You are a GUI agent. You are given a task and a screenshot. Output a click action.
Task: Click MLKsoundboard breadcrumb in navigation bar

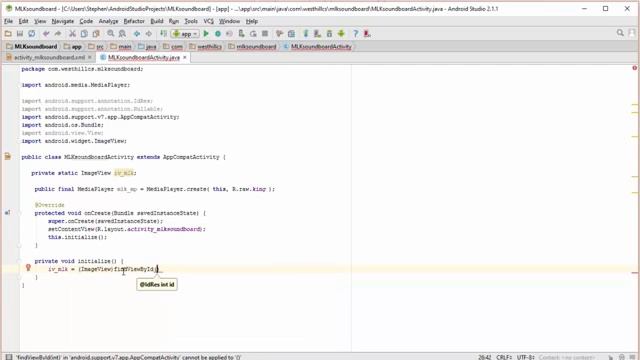pos(32,47)
